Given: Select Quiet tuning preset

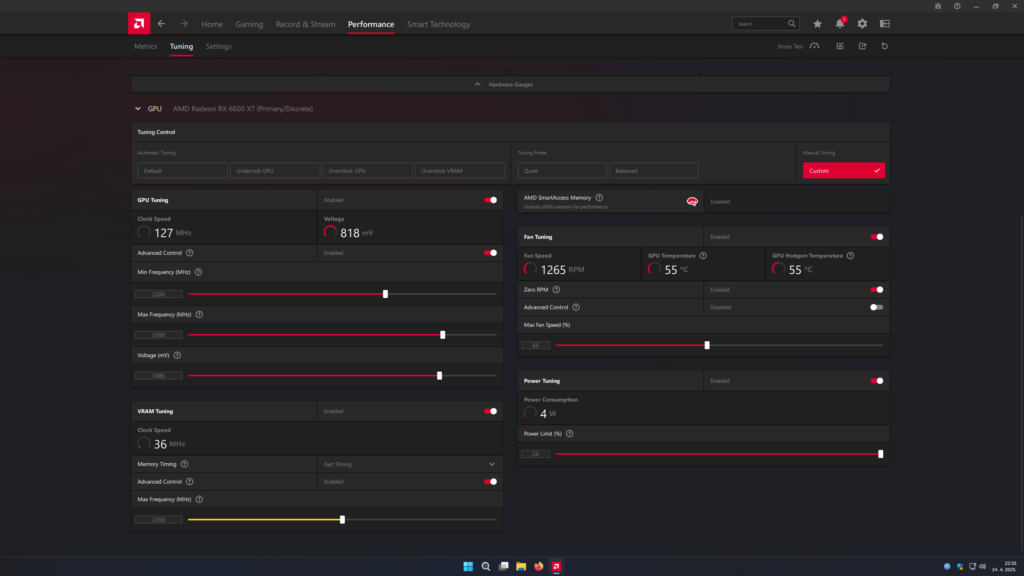Looking at the screenshot, I should [562, 170].
